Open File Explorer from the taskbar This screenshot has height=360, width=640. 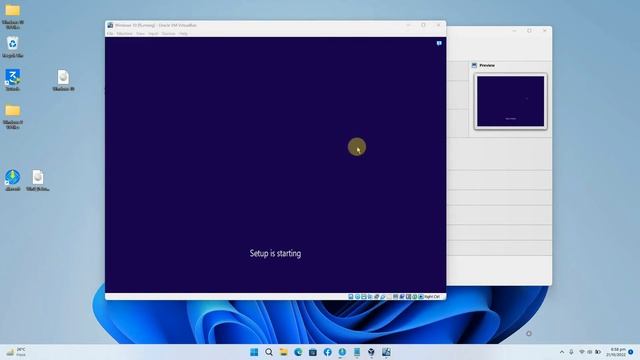point(283,352)
